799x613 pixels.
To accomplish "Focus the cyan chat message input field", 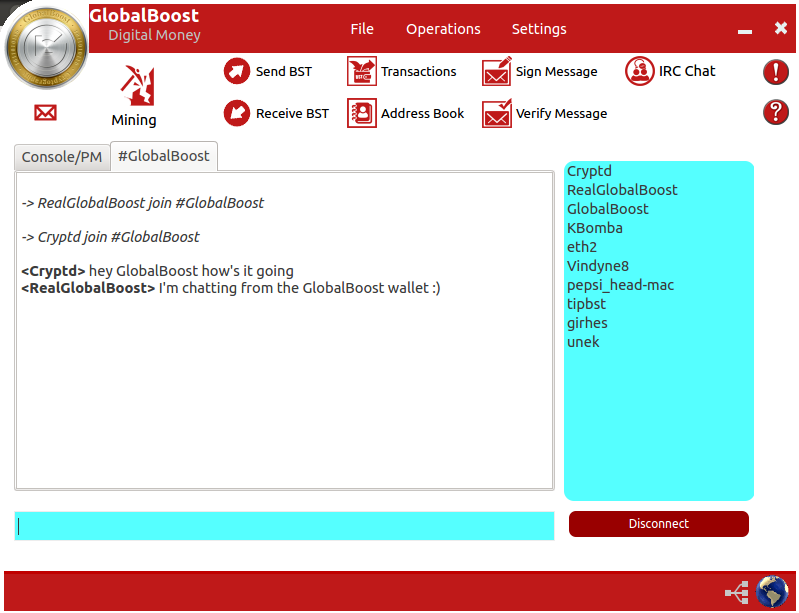I will click(284, 526).
